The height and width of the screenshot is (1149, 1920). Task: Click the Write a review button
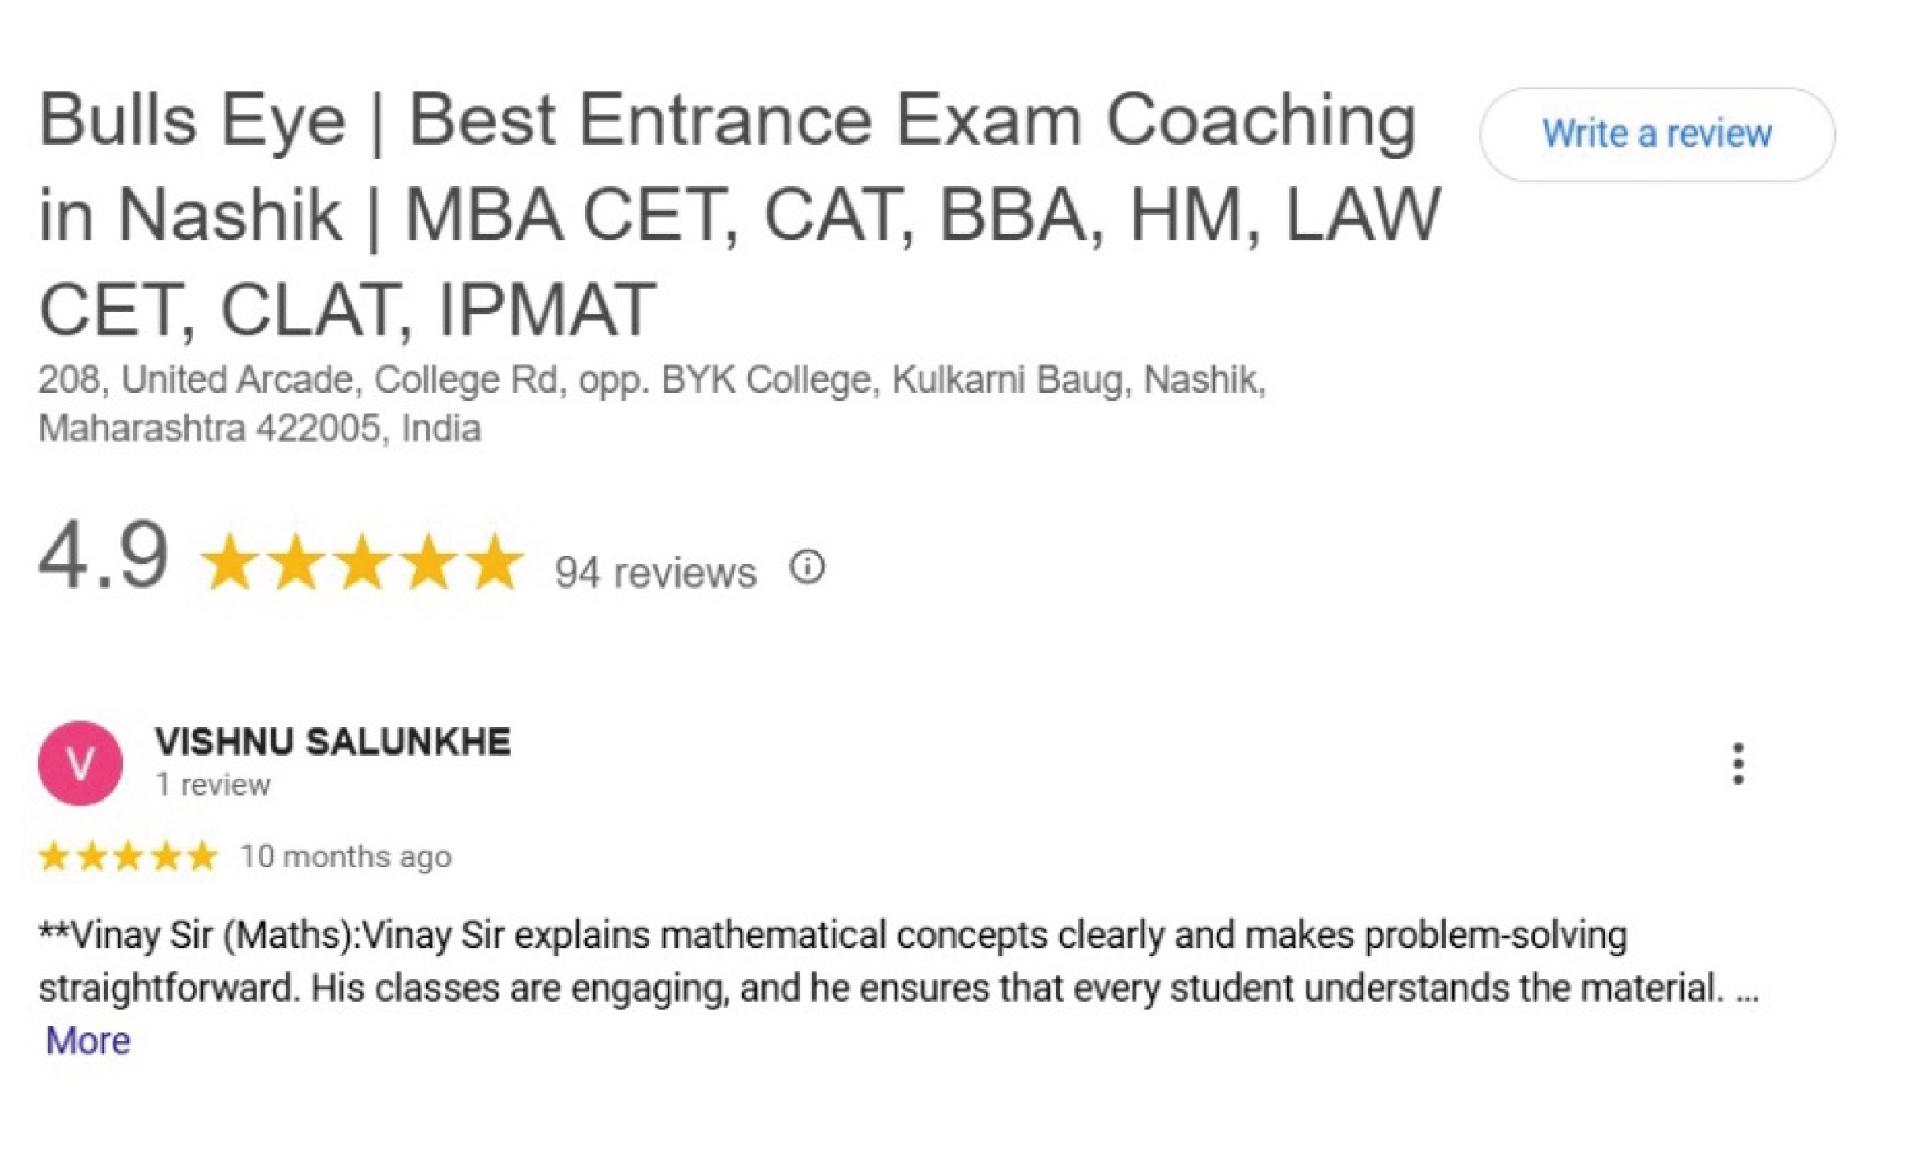tap(1656, 134)
